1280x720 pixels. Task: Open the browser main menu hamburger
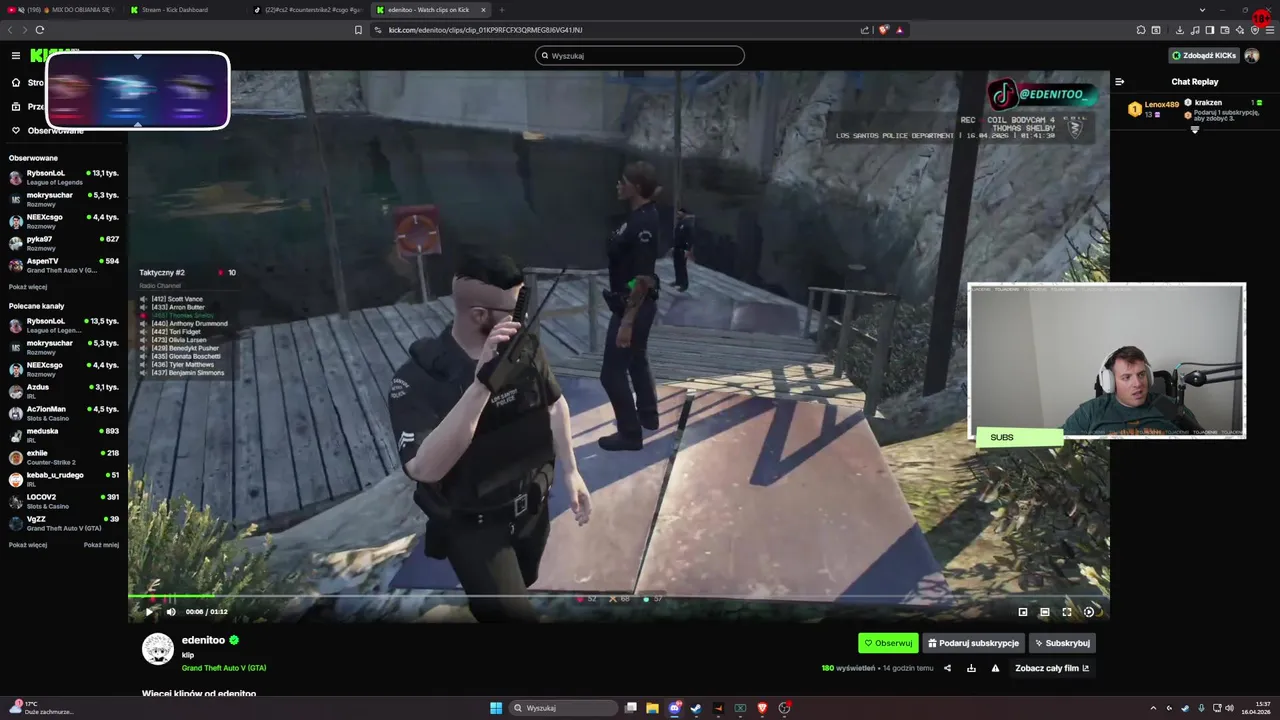pos(1270,30)
